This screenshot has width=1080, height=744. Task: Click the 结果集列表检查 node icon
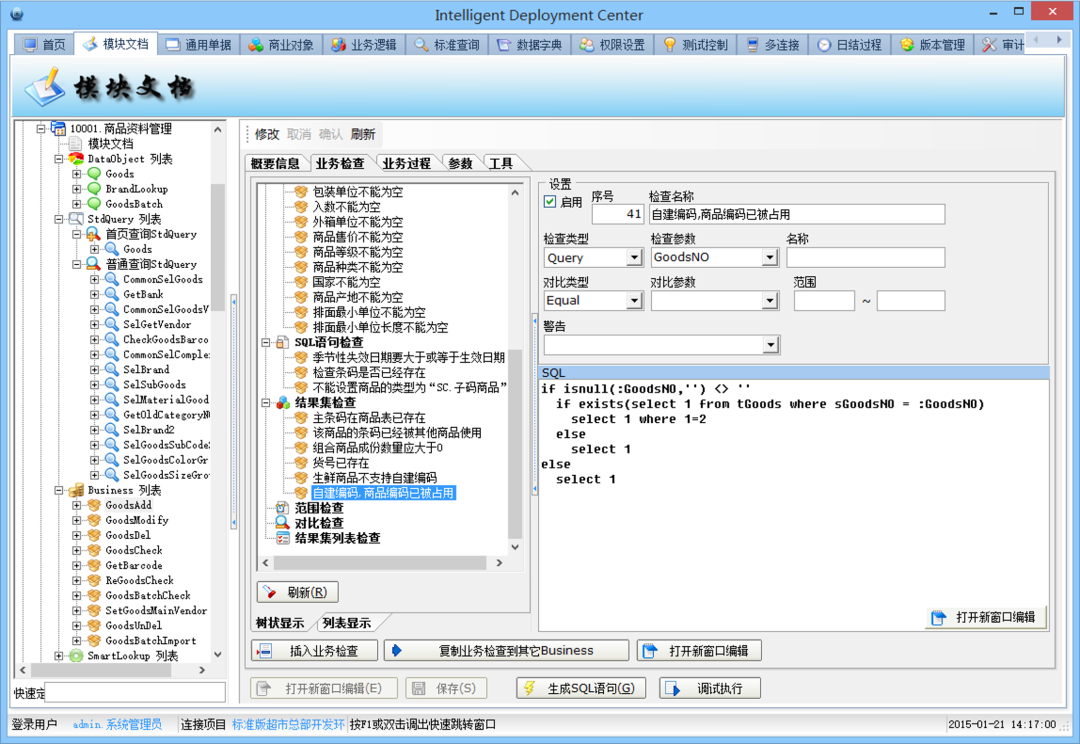pos(282,539)
